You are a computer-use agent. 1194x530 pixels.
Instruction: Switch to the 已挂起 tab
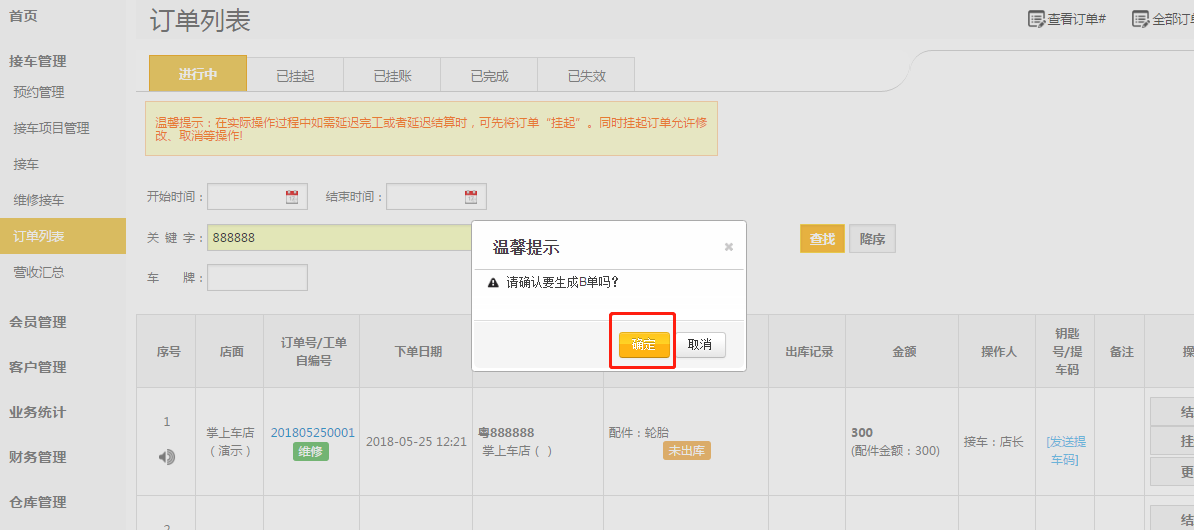point(295,75)
